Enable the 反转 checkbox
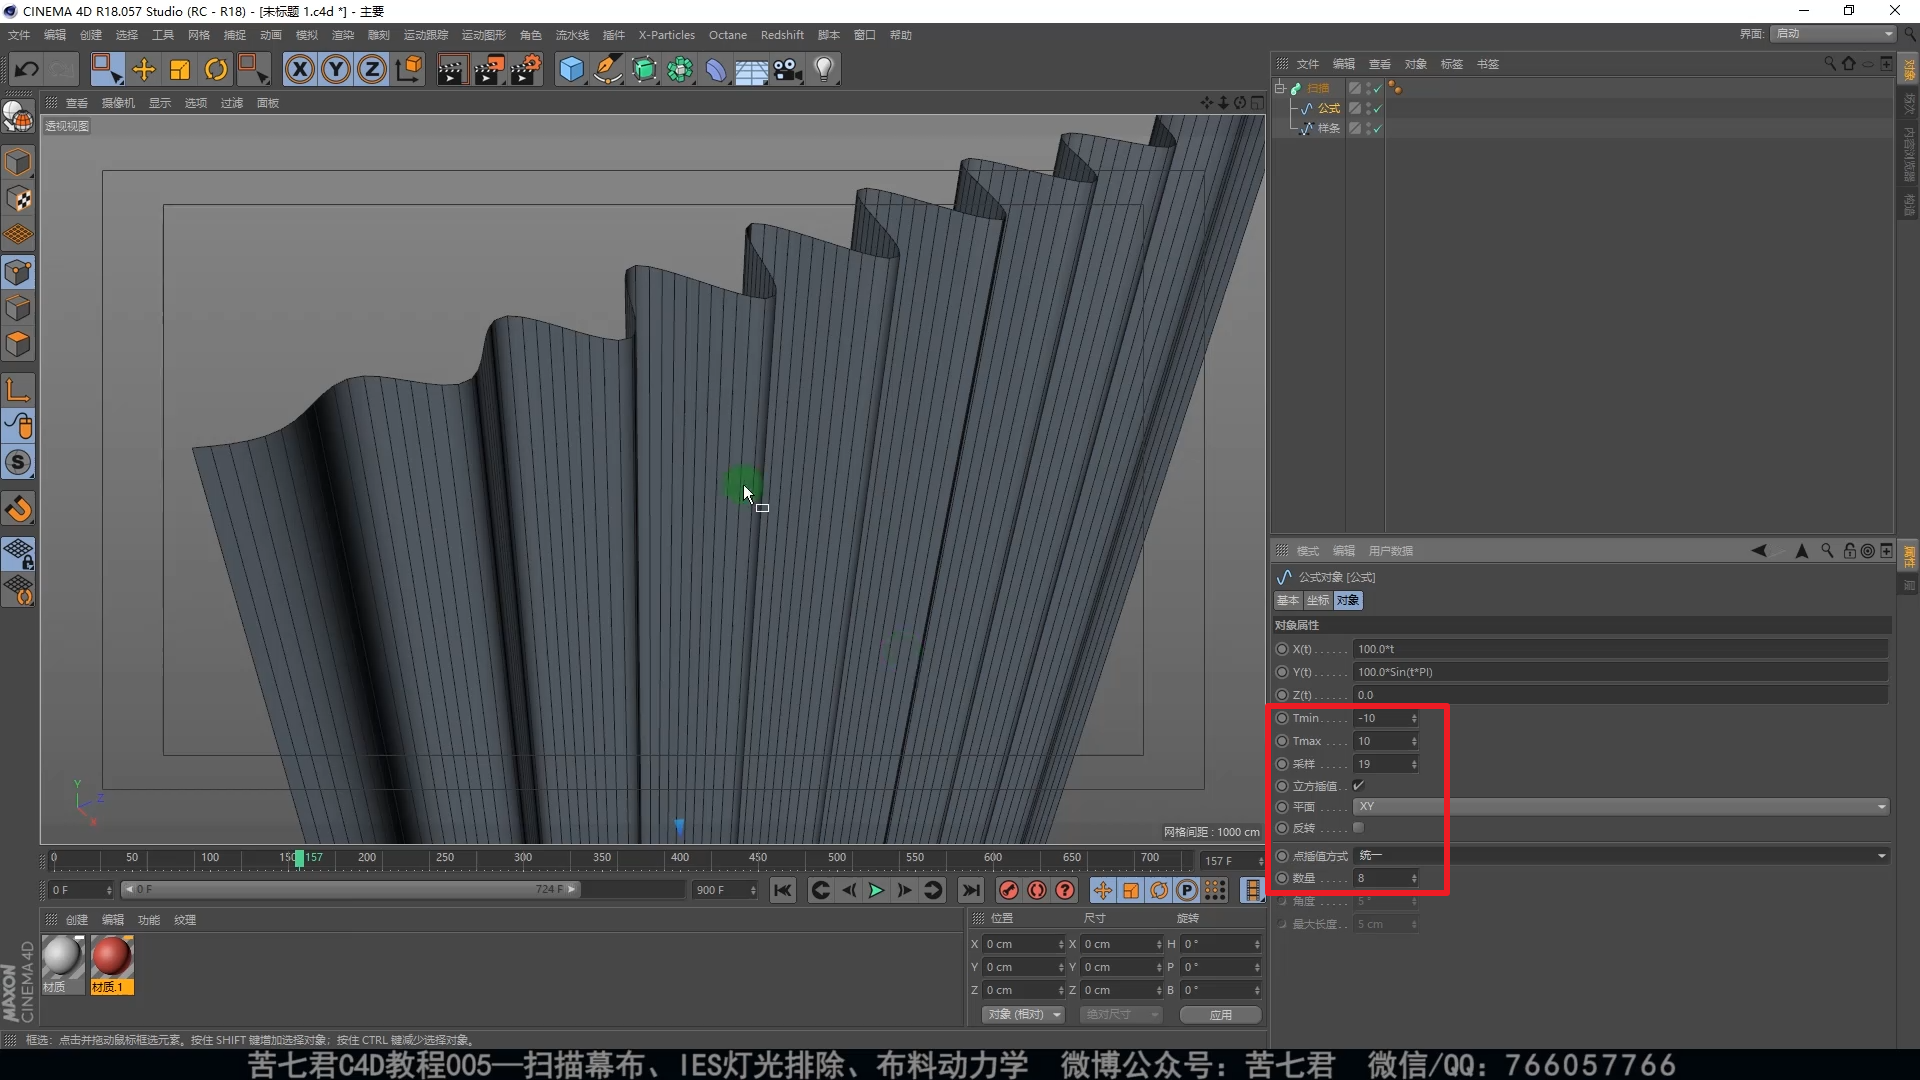This screenshot has width=1920, height=1080. click(x=1358, y=828)
